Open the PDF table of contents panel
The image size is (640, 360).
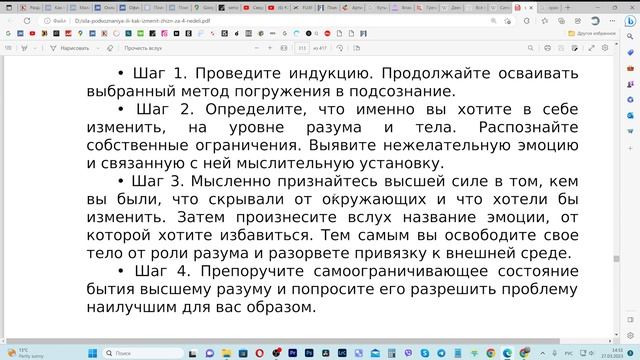point(8,48)
